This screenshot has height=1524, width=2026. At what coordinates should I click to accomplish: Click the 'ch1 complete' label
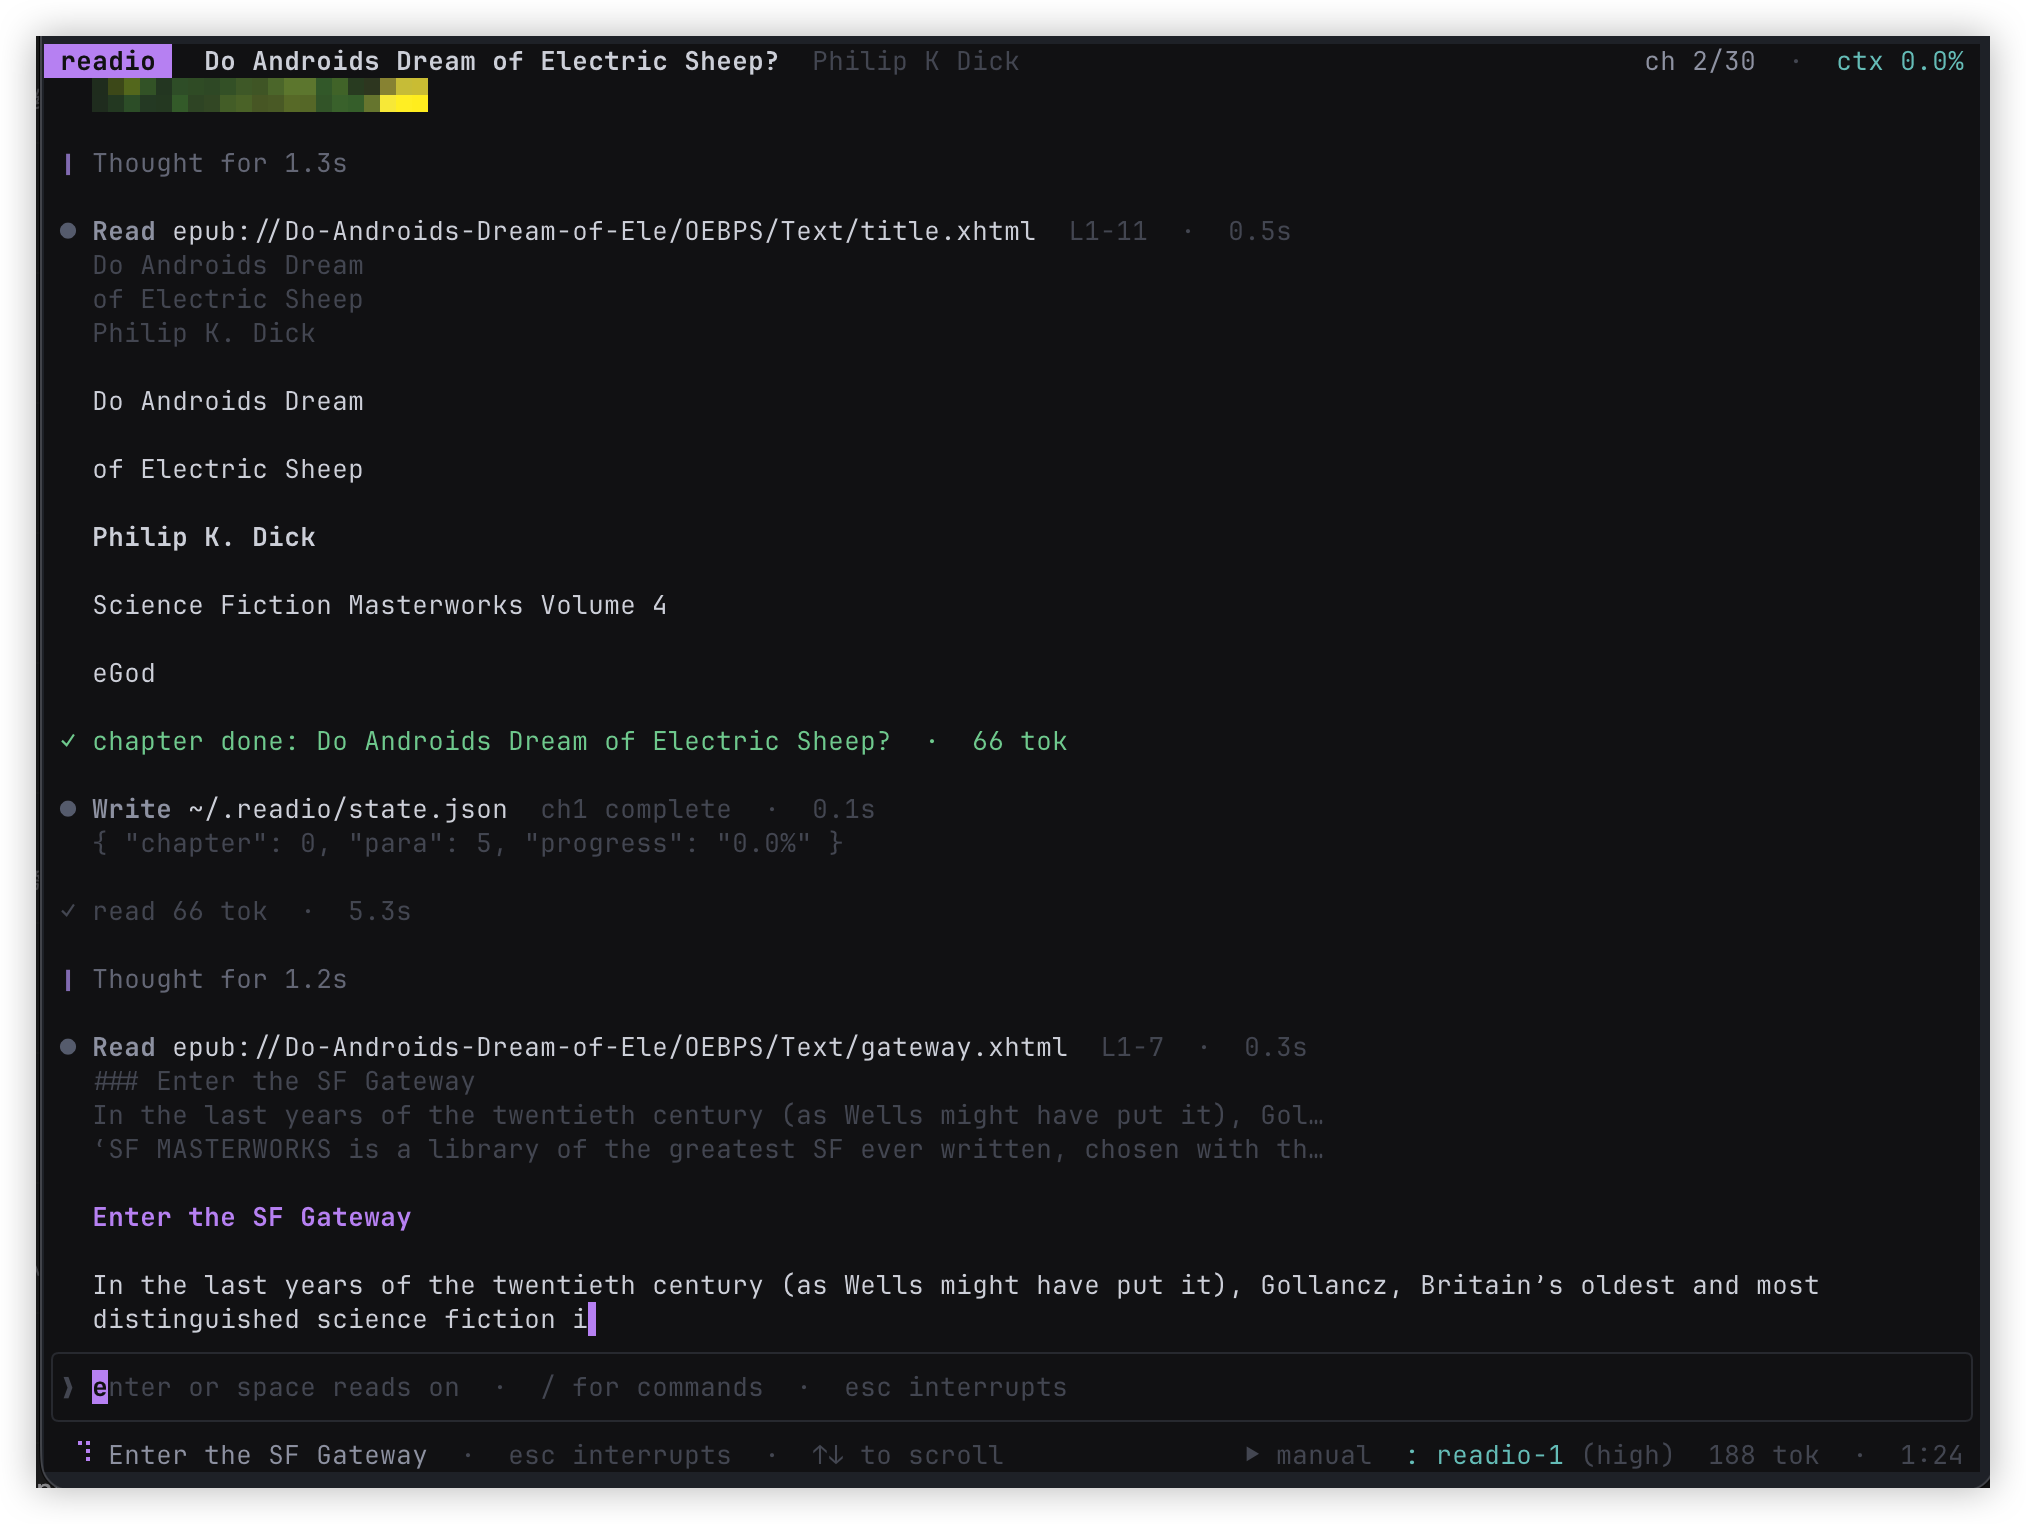pos(635,809)
